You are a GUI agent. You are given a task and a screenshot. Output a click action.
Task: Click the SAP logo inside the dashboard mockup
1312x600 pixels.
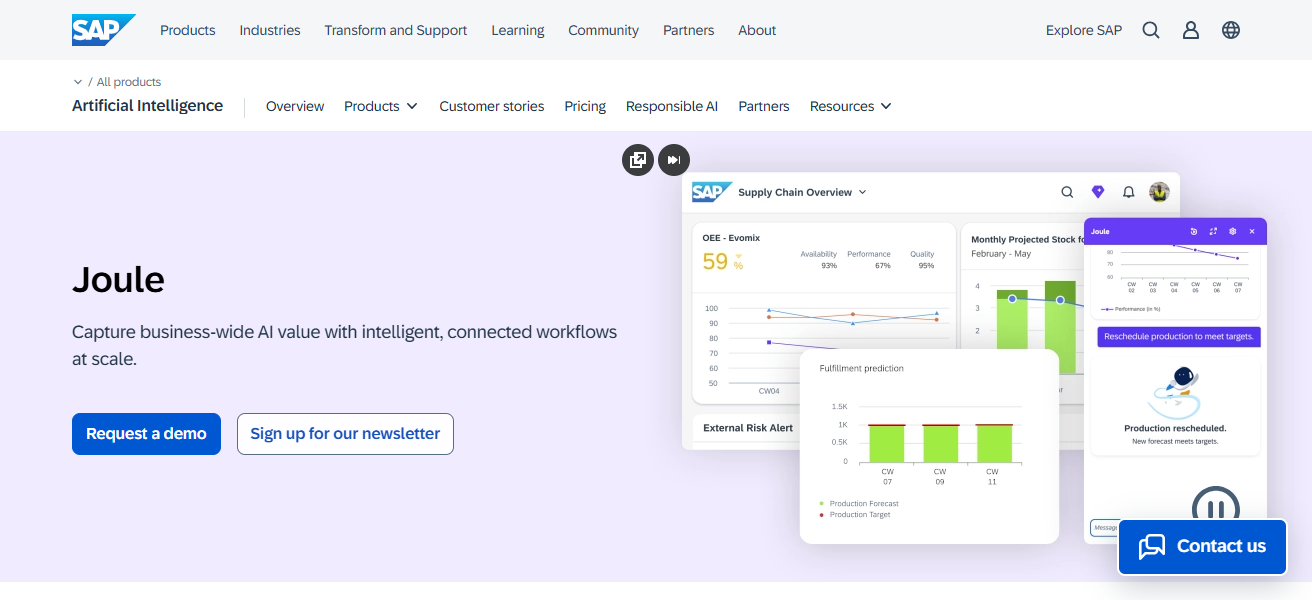pos(712,192)
